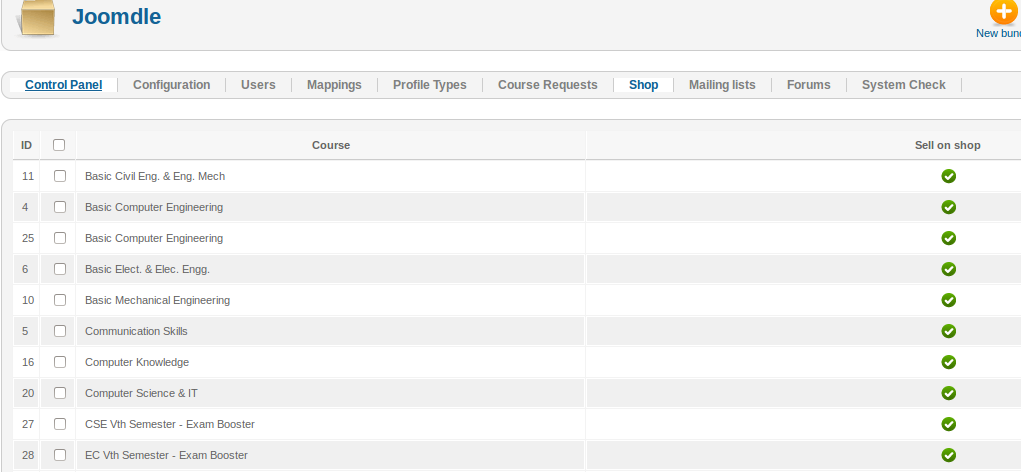Click green checkmark for Basic Elect. & Elec. Engg.
The image size is (1021, 472).
948,269
